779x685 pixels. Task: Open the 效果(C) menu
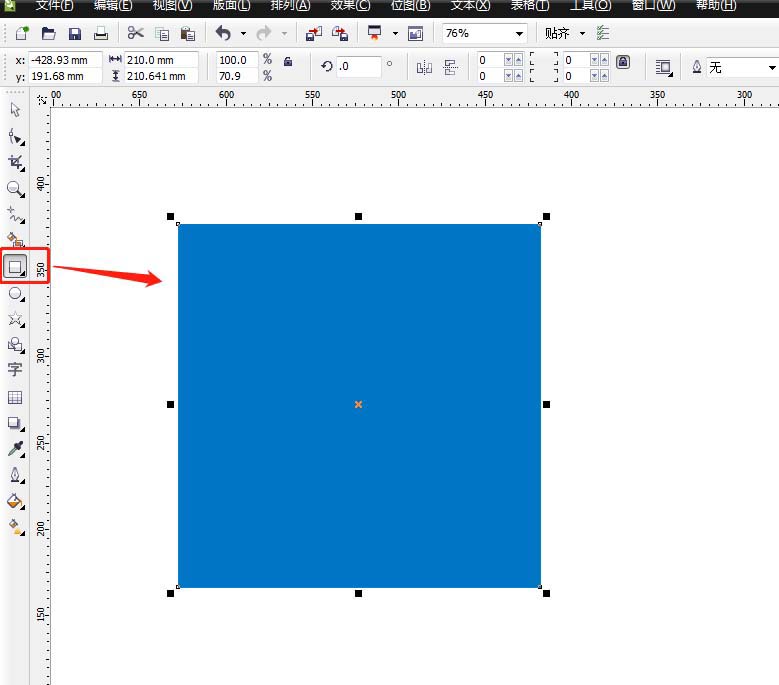[349, 5]
